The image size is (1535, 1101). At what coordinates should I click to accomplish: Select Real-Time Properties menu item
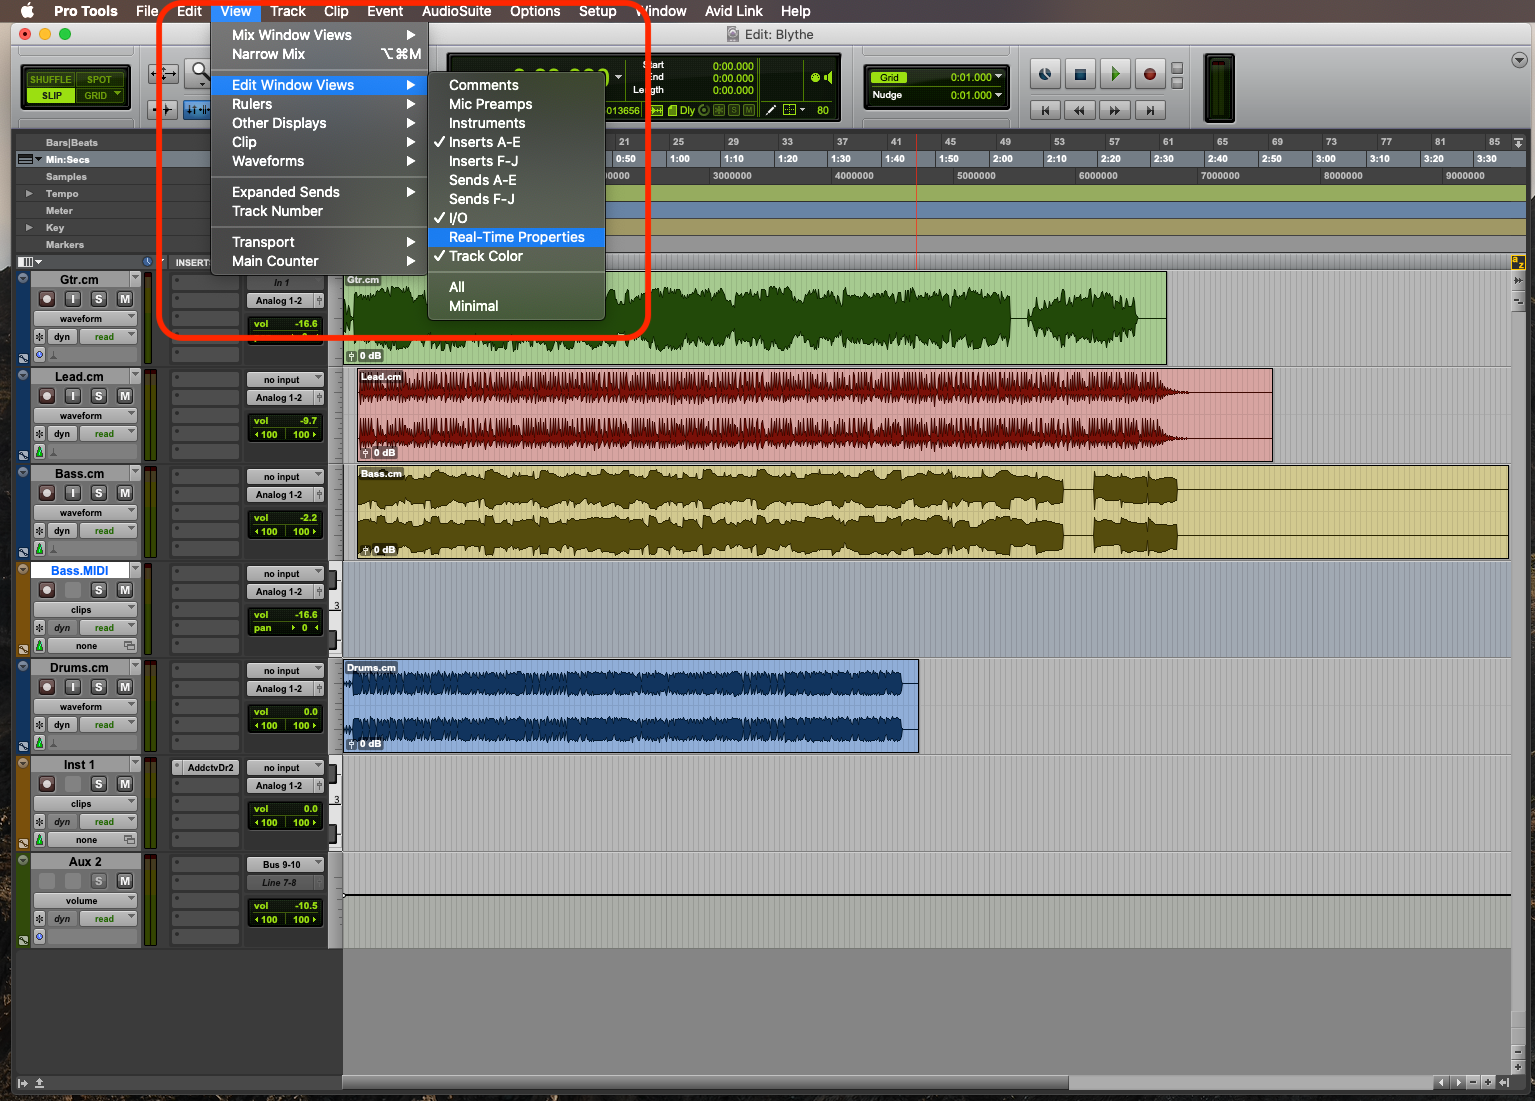click(x=516, y=237)
